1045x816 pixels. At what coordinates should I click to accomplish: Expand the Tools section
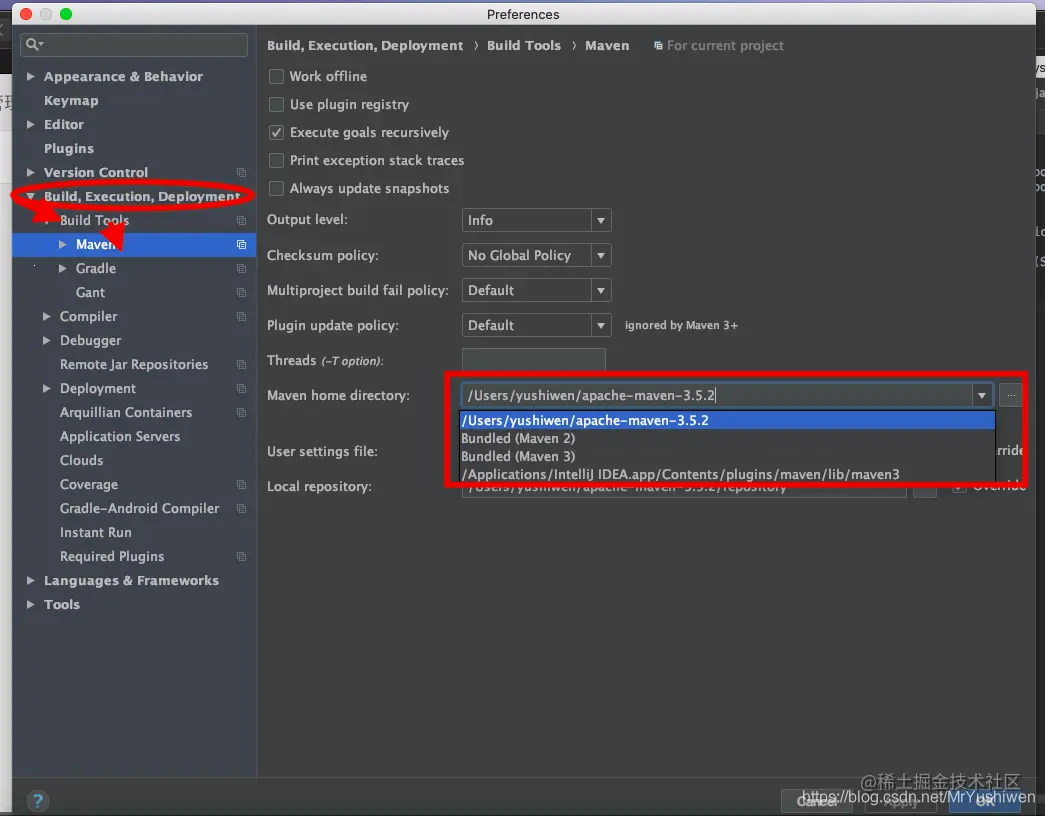31,605
